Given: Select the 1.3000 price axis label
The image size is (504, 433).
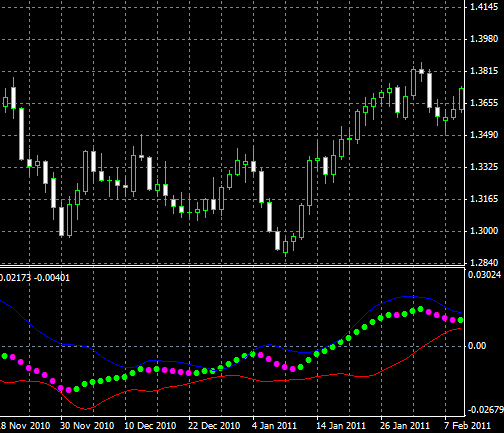Looking at the screenshot, I should pos(484,231).
